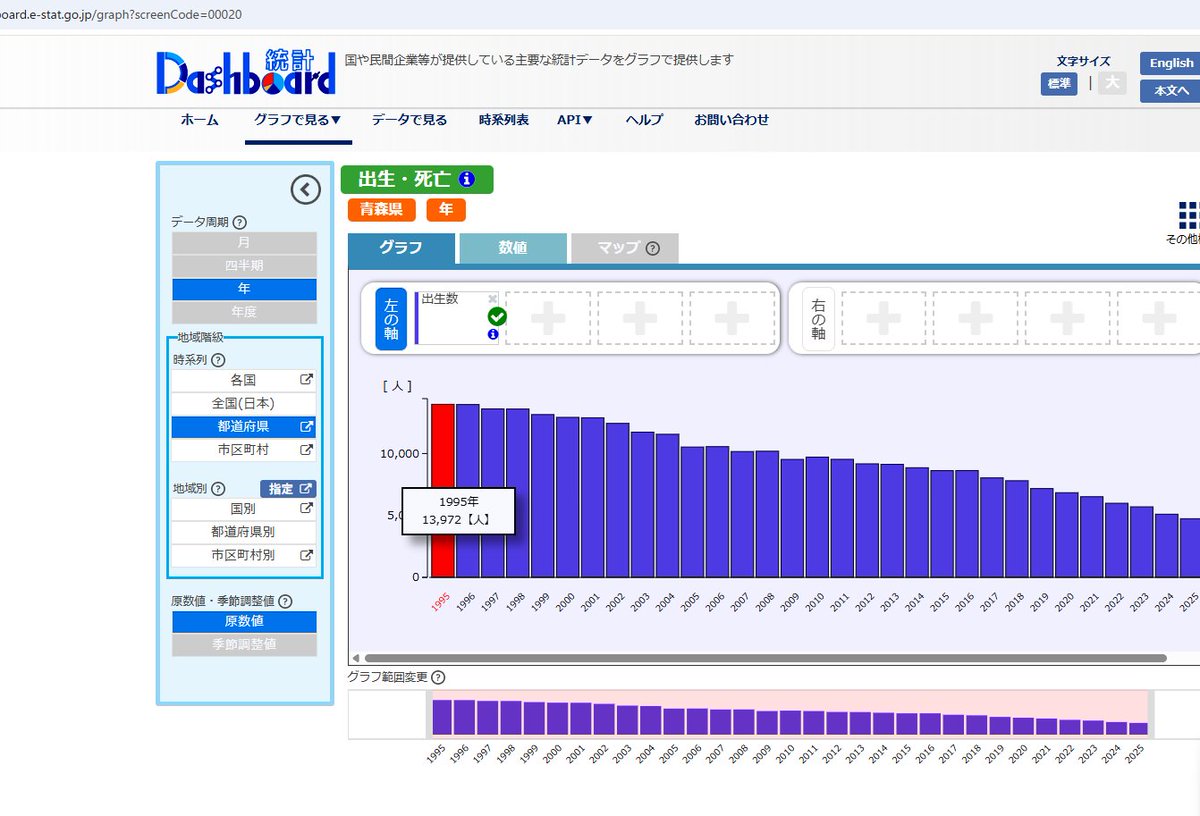This screenshot has height=816, width=1200.
Task: Jump to 本文へ main content
Action: pyautogui.click(x=1171, y=91)
